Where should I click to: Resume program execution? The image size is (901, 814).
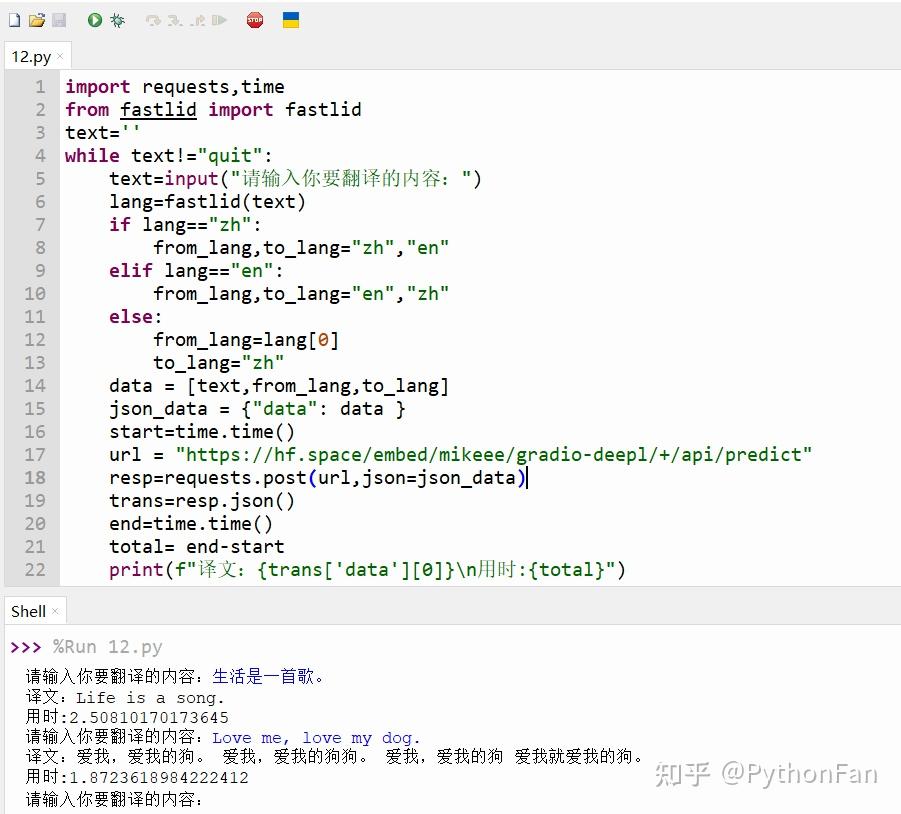click(x=219, y=19)
